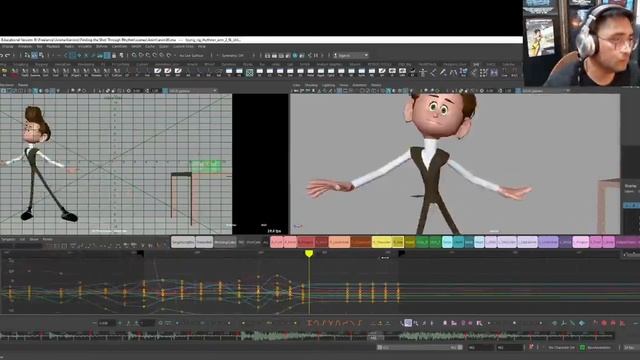Click the first orange tangent icon in Graph Editor toolbar
The image size is (640, 360).
310,323
